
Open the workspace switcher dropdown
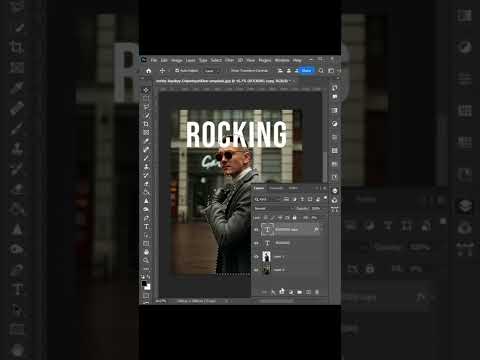click(x=331, y=71)
